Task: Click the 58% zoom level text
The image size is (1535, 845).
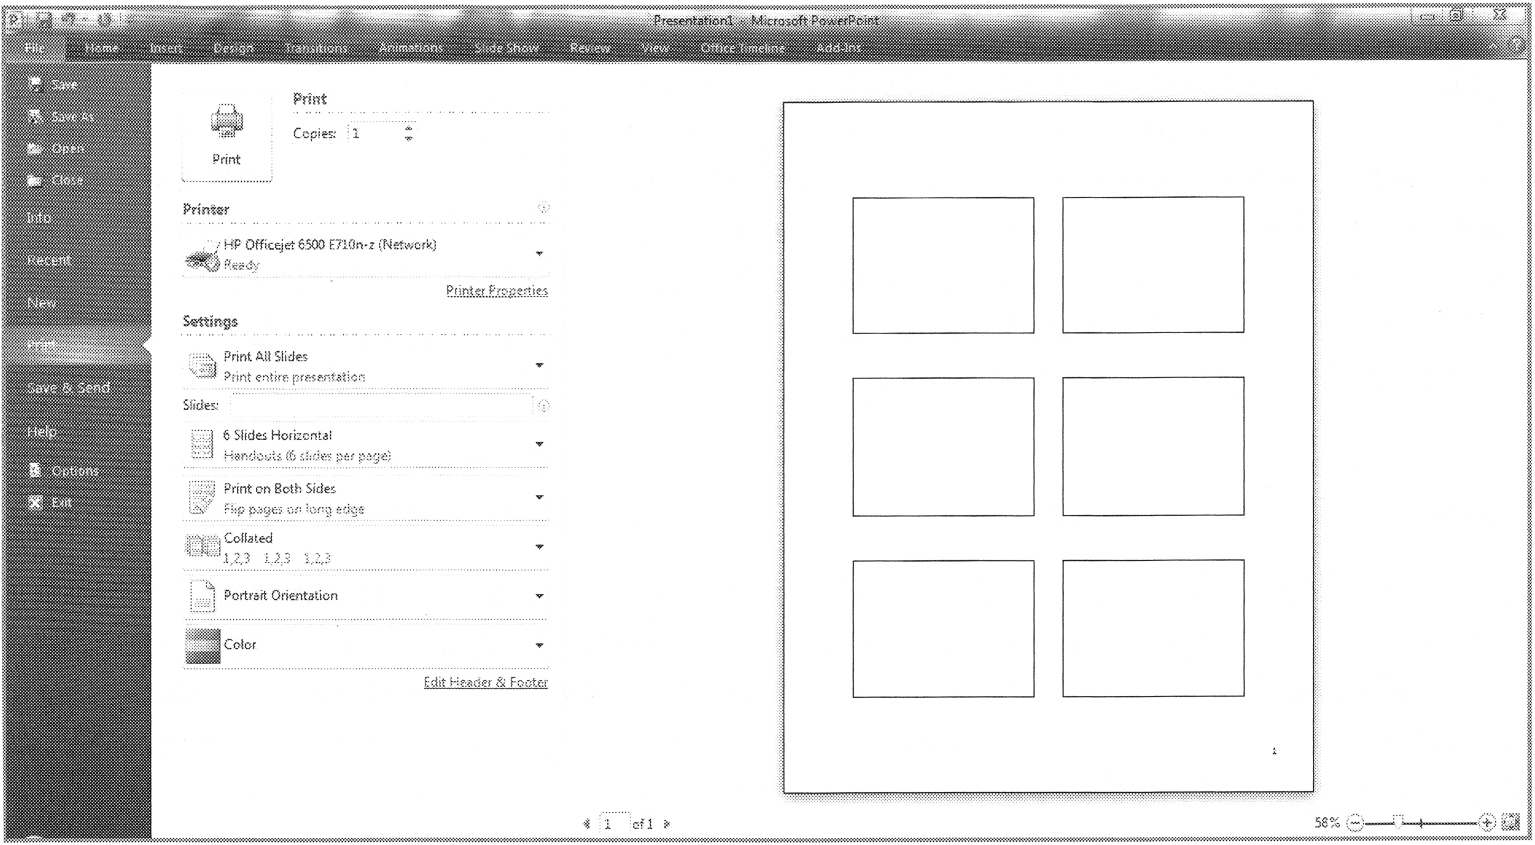Action: click(x=1327, y=822)
